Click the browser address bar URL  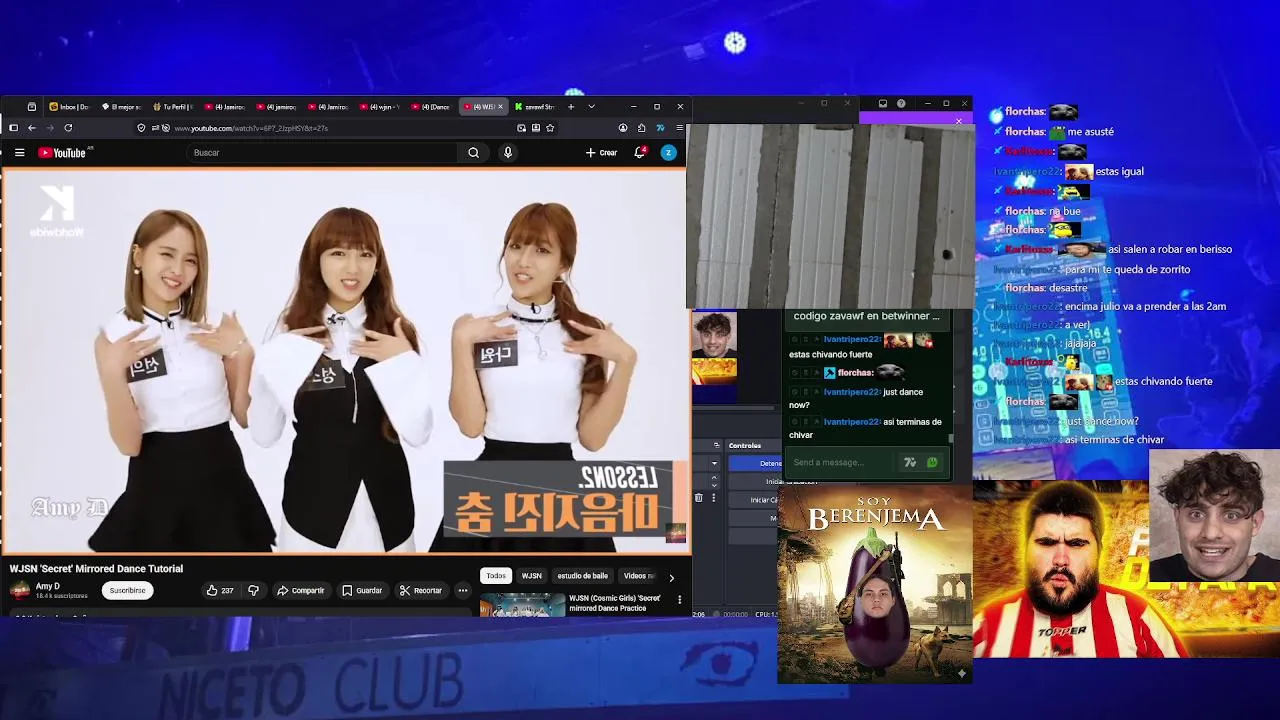click(x=251, y=128)
